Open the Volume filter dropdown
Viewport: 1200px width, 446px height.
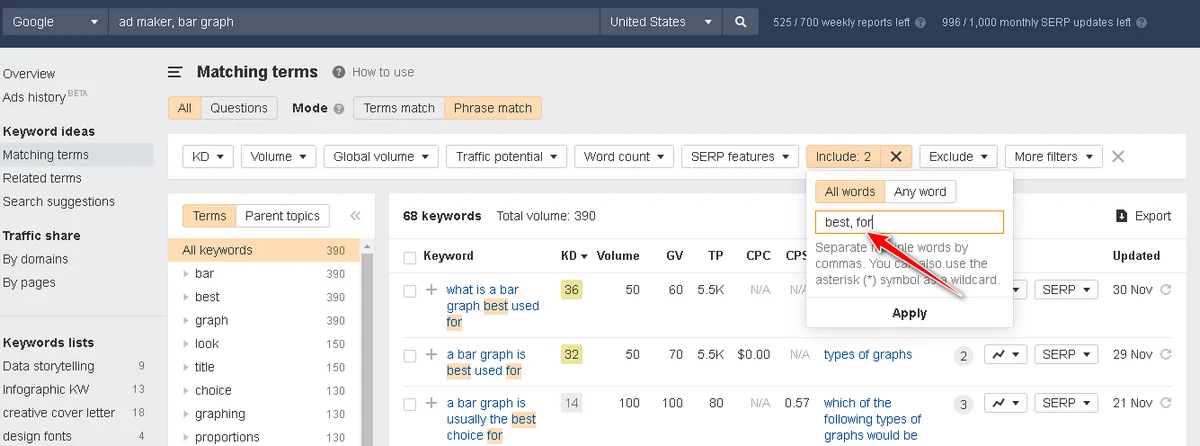[x=278, y=156]
